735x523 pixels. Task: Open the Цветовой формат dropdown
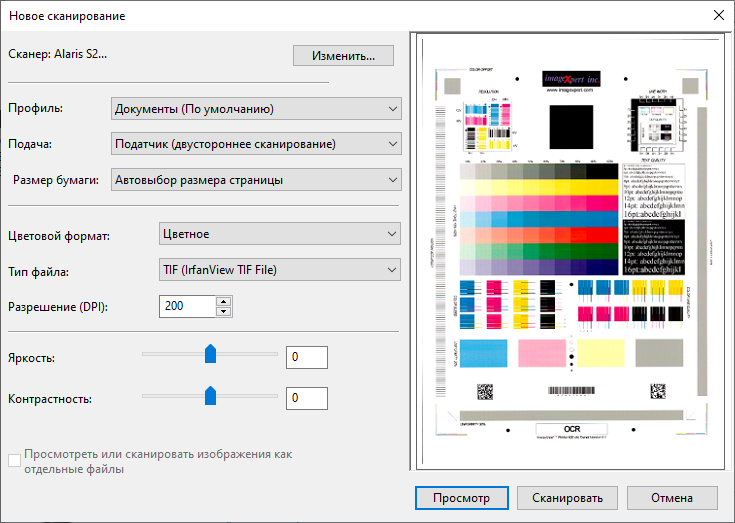(x=280, y=234)
